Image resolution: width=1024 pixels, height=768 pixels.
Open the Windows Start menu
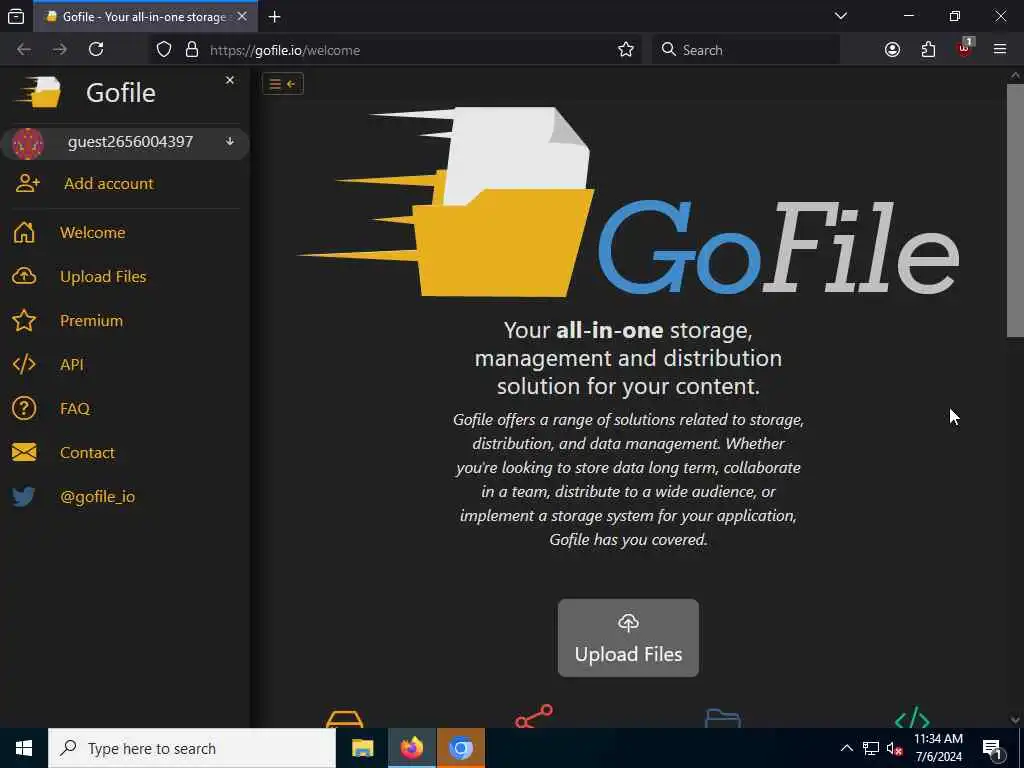(24, 748)
